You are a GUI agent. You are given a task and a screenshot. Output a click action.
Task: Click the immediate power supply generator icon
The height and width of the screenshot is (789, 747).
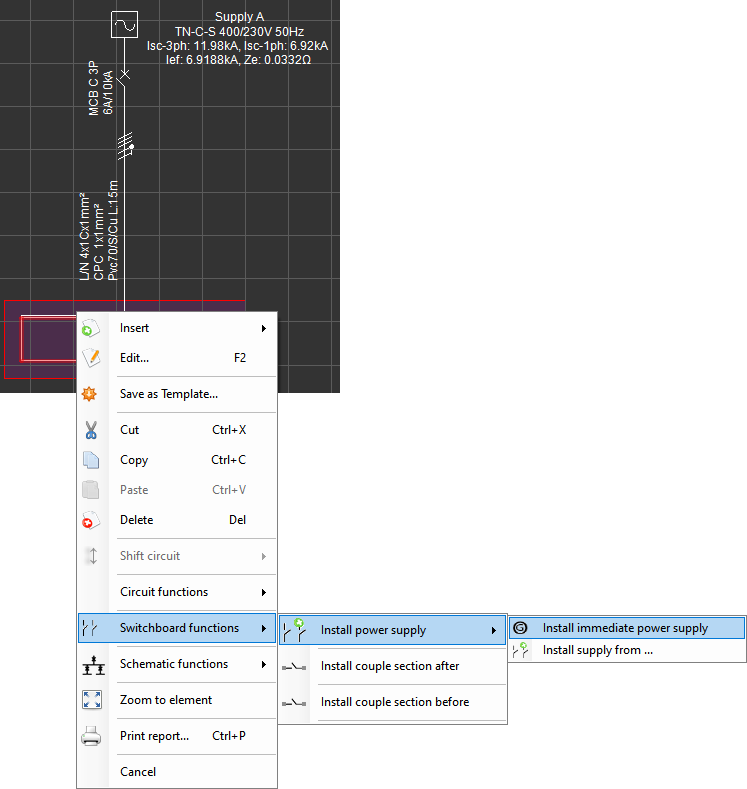(520, 628)
